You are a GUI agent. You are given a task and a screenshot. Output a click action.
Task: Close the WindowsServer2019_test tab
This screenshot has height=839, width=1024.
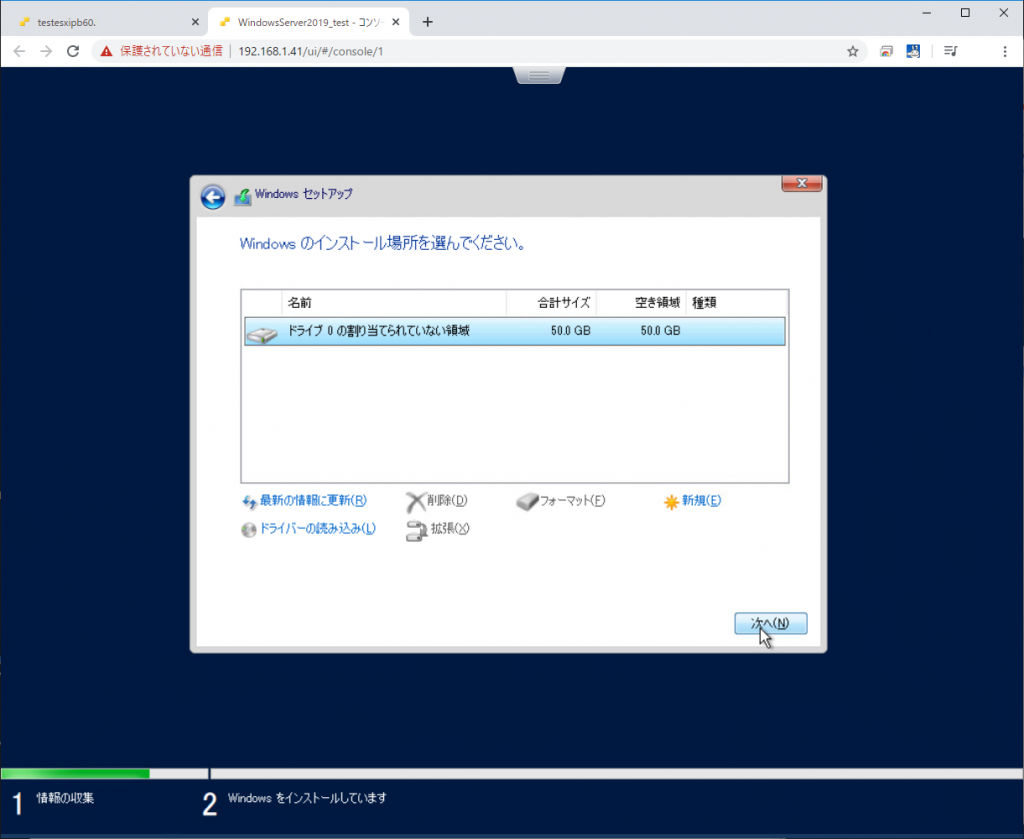click(396, 22)
